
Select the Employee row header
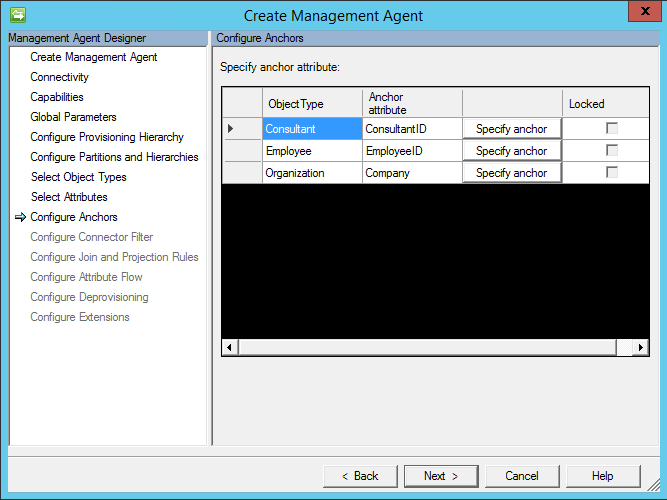242,151
